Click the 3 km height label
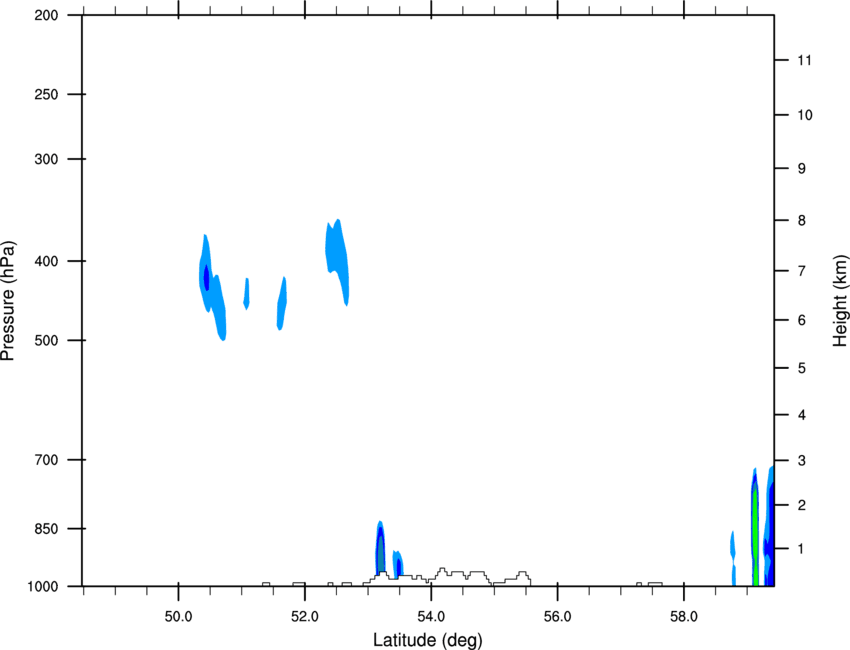Viewport: 850px width, 650px height. coord(802,461)
